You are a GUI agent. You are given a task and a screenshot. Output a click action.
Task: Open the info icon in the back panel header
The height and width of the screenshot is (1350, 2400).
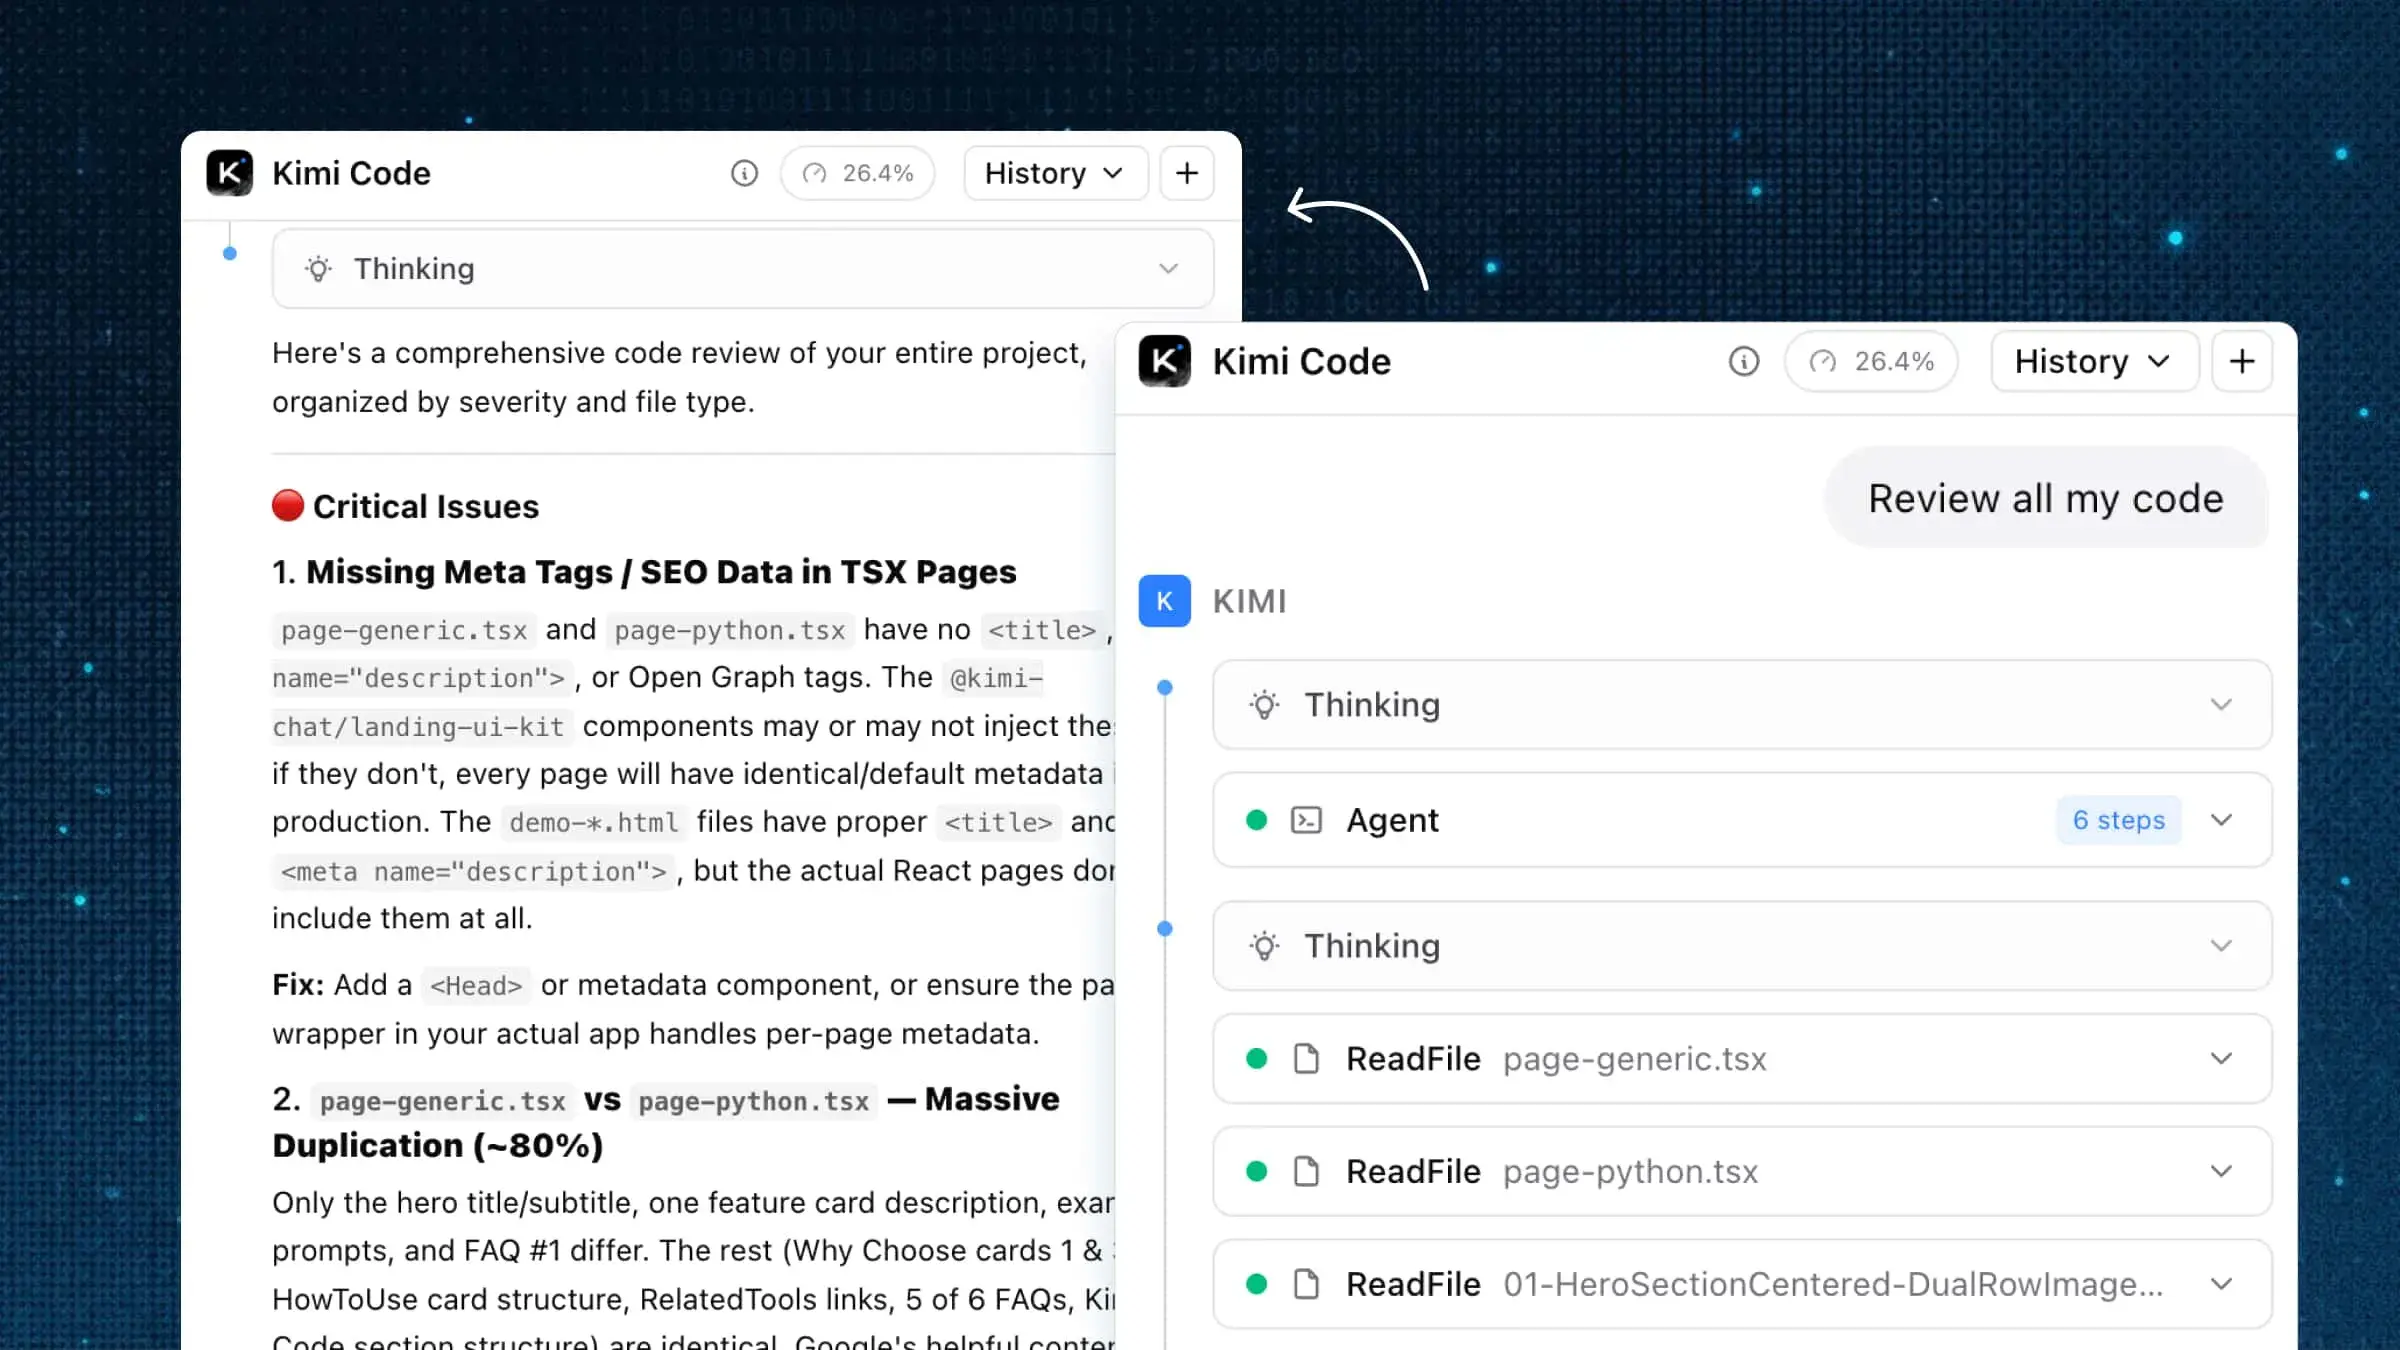(x=744, y=173)
